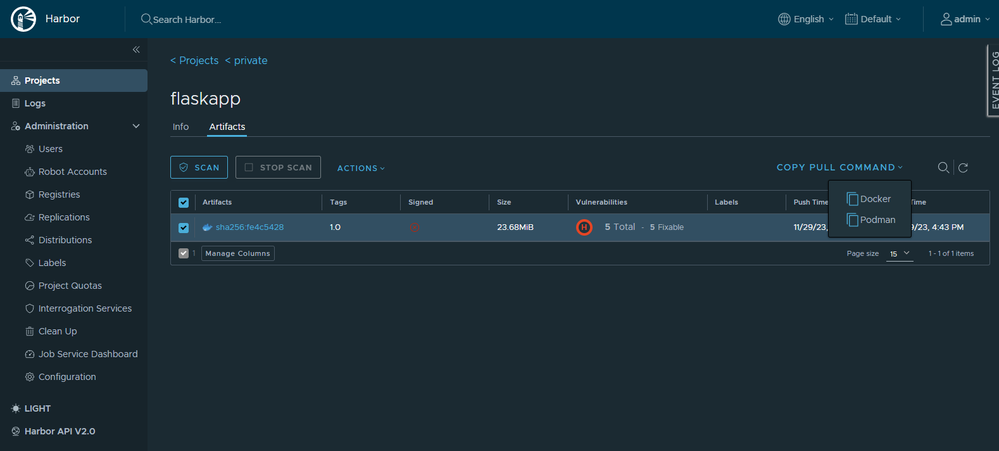Toggle the select-all artifacts checkbox

point(183,203)
